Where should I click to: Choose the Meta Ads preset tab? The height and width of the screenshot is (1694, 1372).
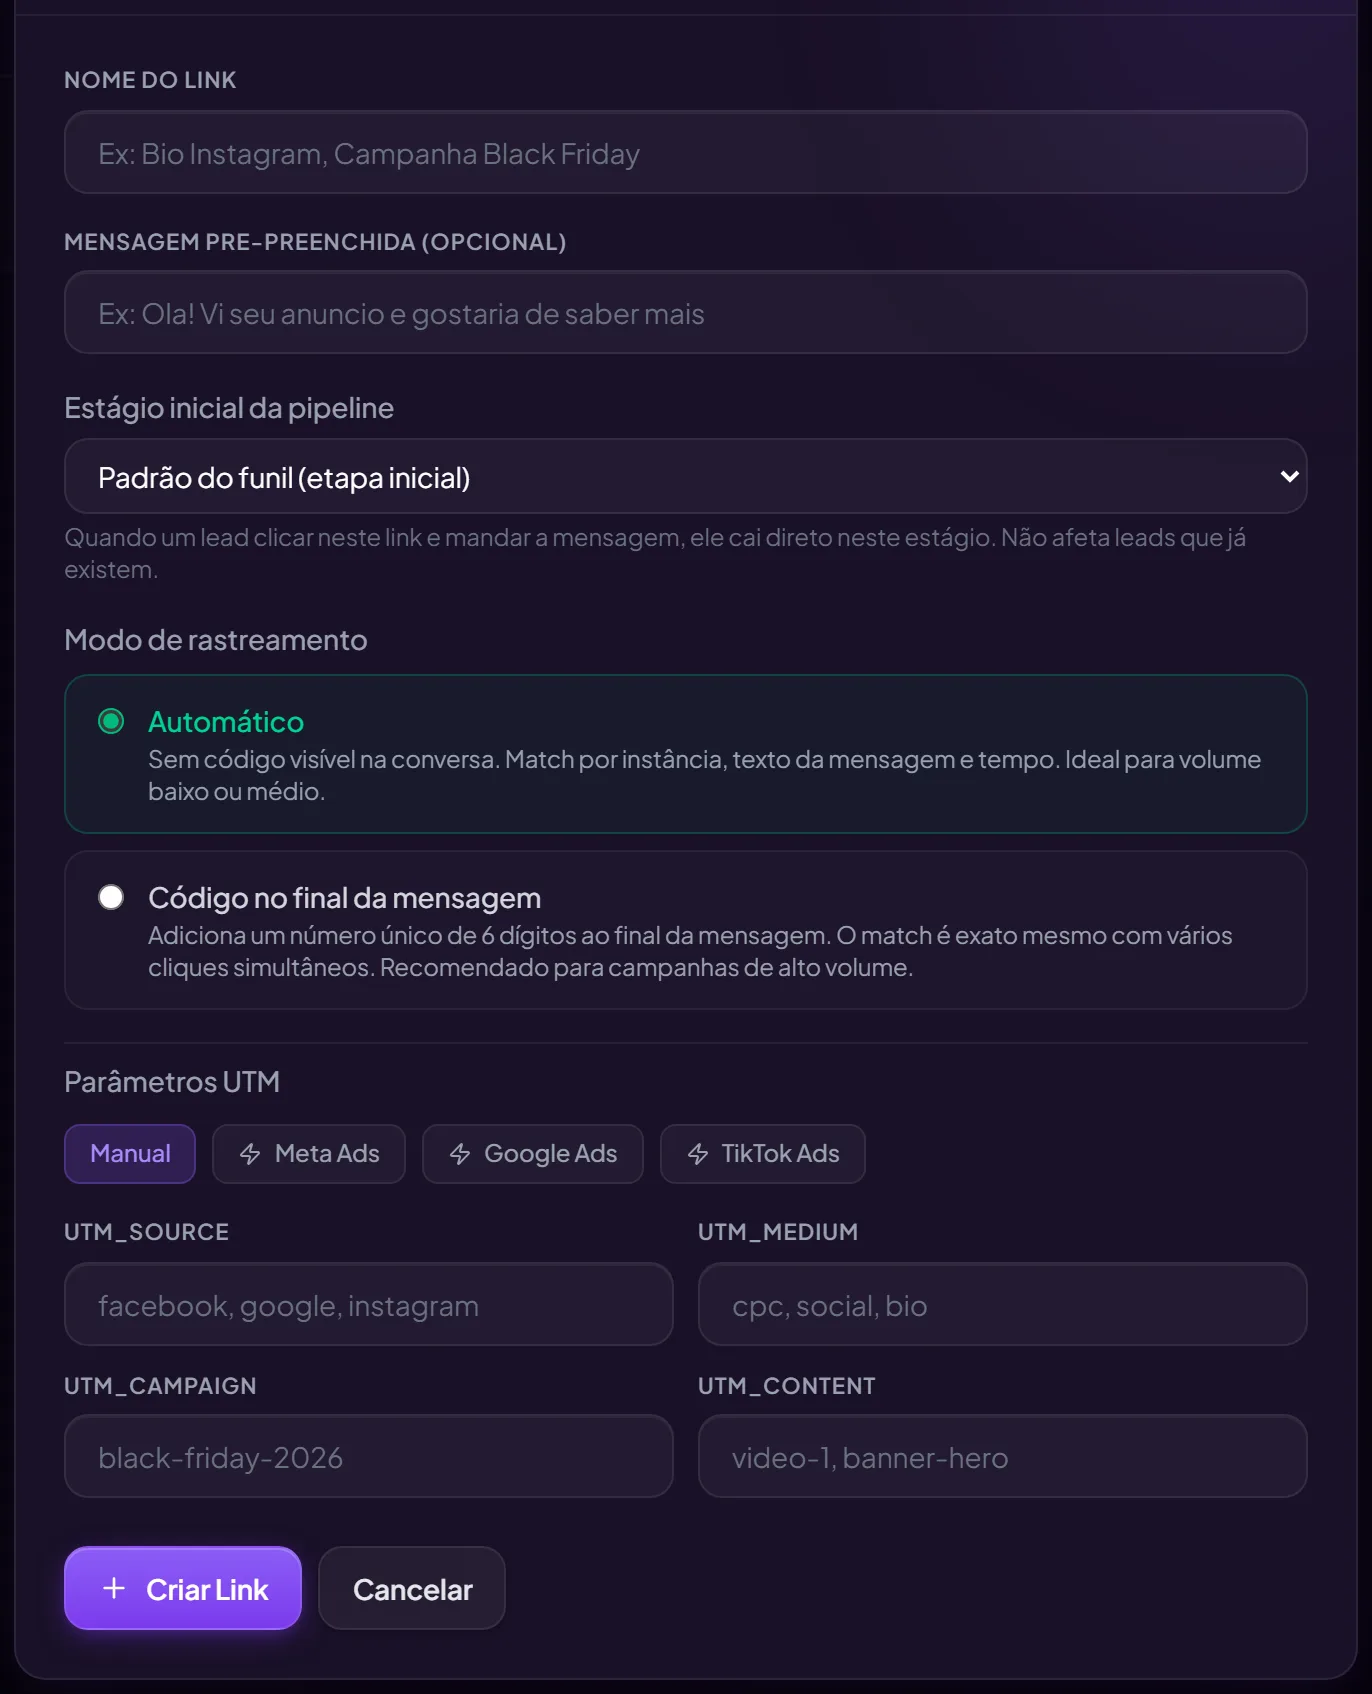309,1154
